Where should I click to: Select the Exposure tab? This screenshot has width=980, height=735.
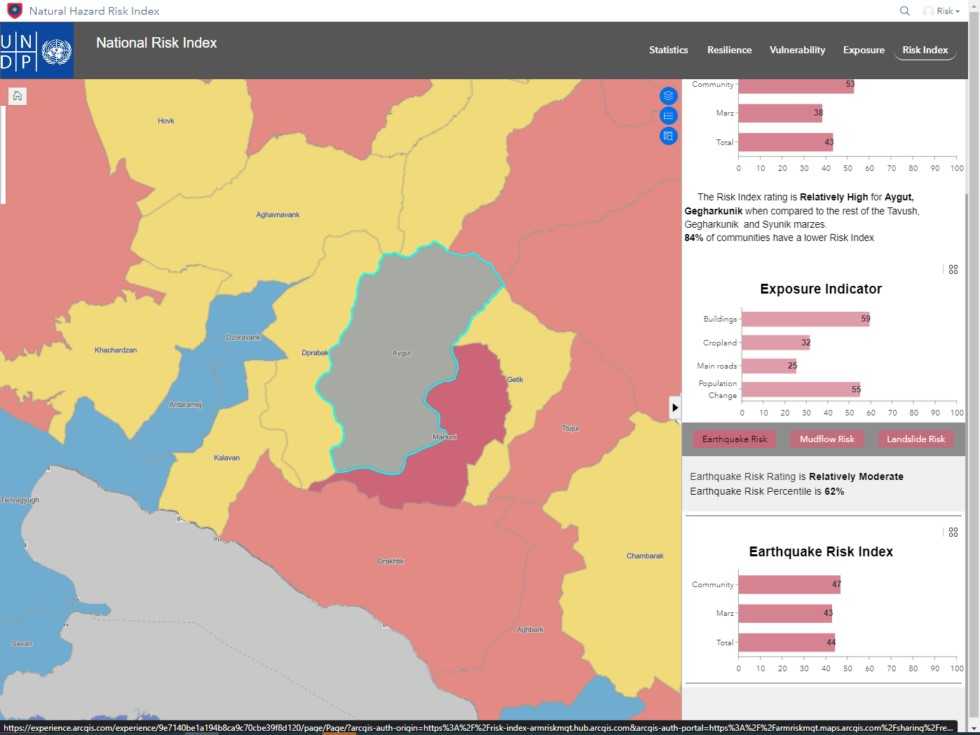(863, 50)
